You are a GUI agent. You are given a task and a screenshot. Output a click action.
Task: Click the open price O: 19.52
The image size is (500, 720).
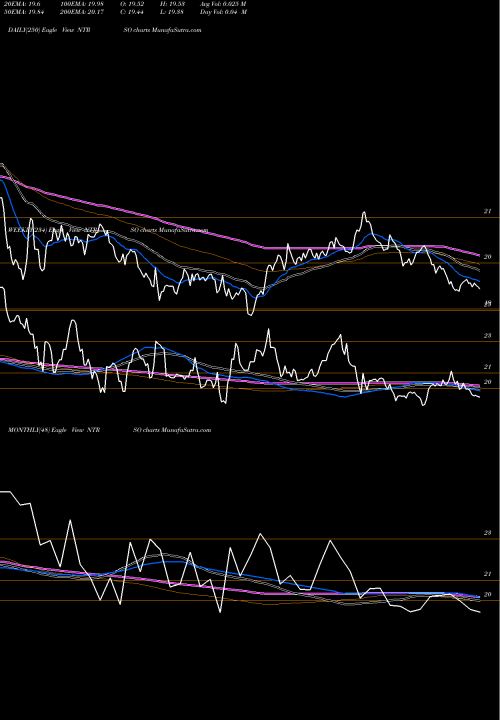pyautogui.click(x=132, y=4)
